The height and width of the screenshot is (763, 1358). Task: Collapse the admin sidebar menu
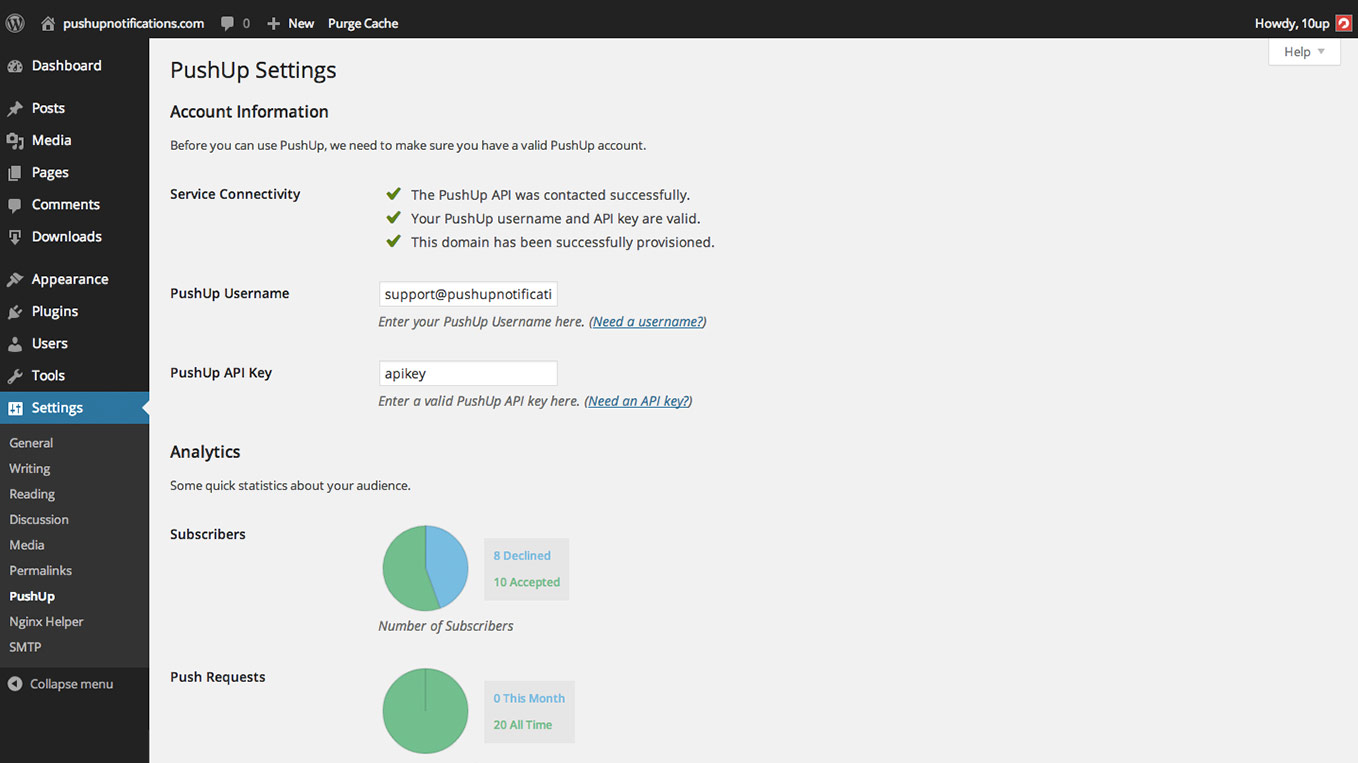61,684
